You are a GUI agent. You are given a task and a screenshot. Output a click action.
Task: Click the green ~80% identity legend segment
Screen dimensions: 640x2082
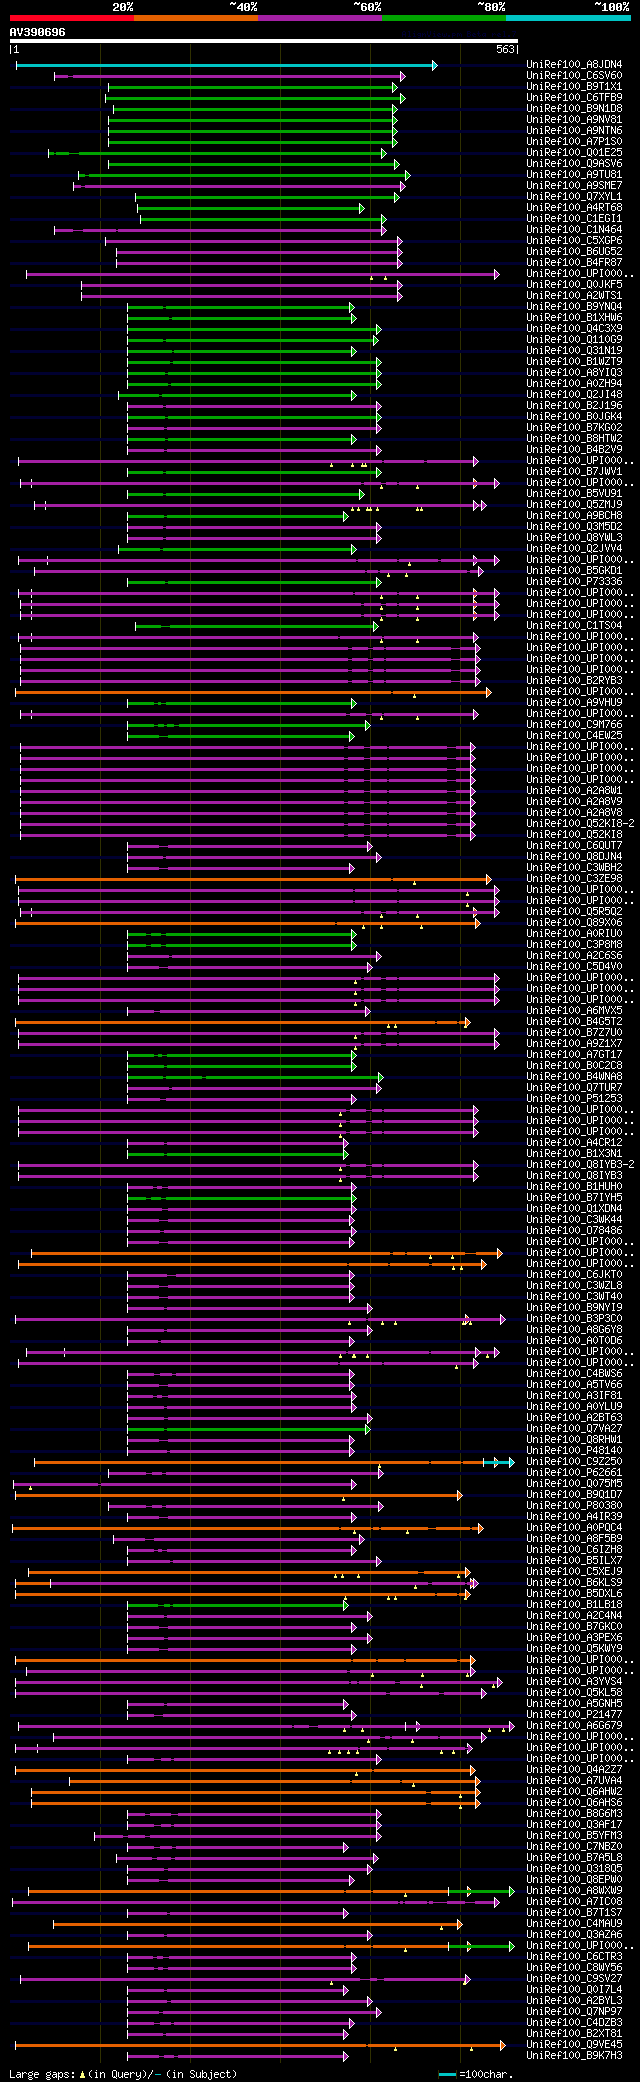(444, 18)
